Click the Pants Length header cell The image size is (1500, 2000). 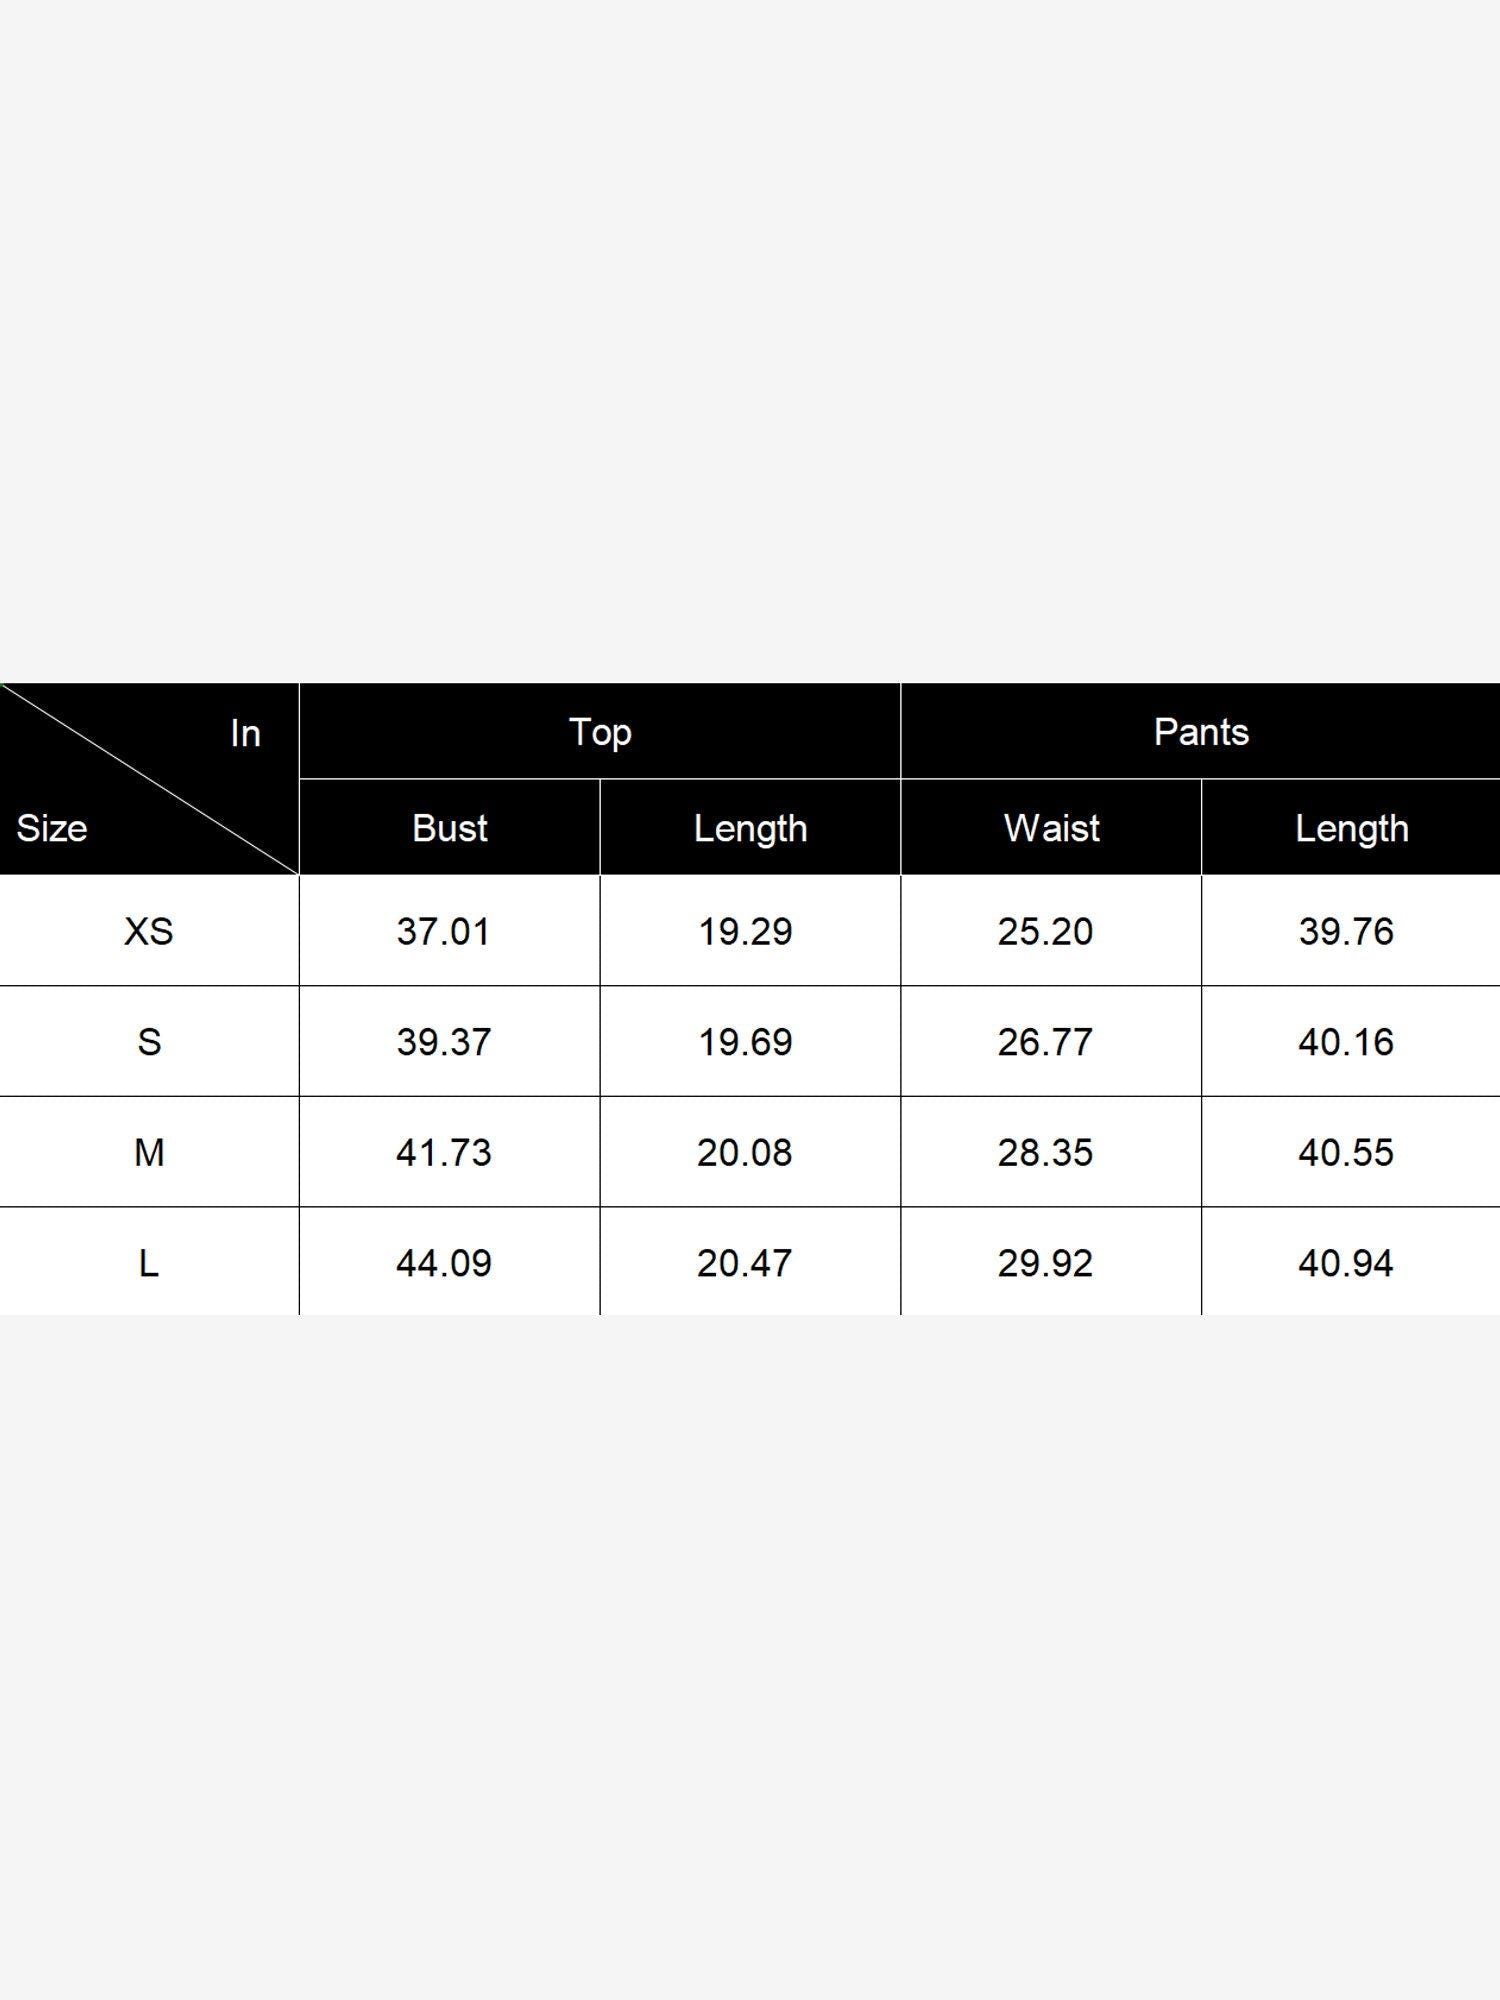[1351, 828]
